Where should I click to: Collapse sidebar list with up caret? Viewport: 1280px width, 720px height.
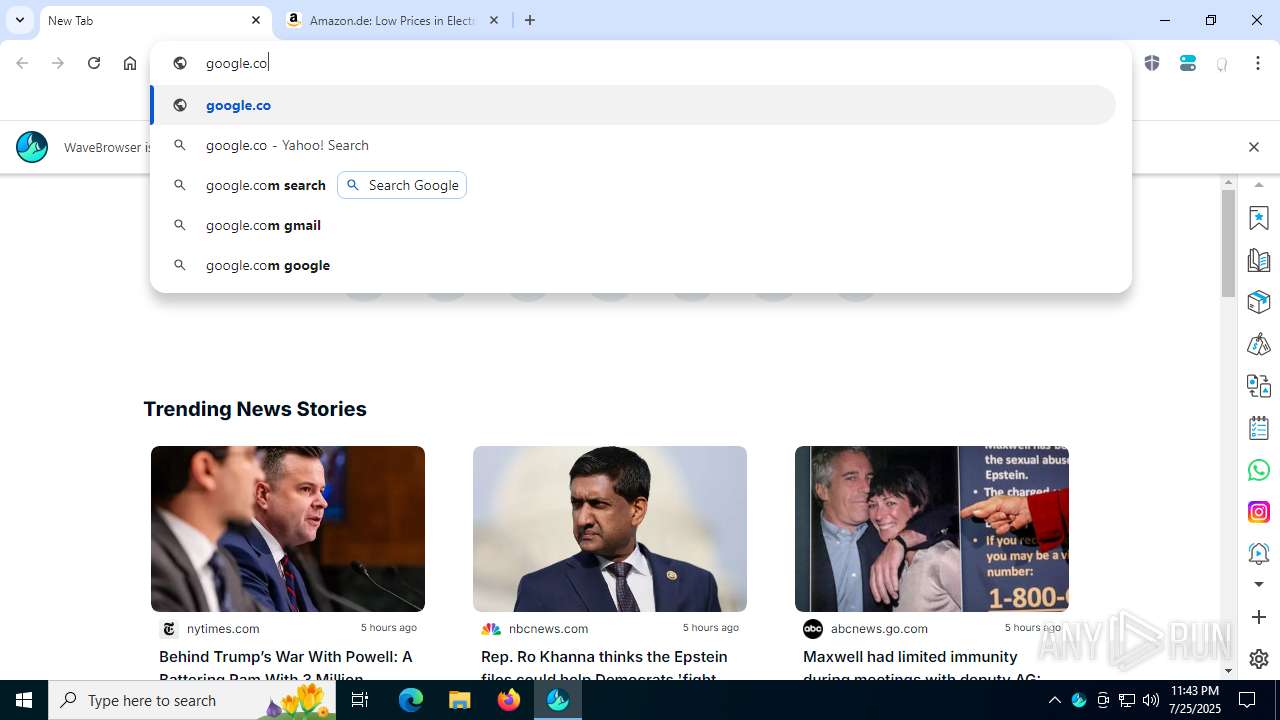(1259, 186)
